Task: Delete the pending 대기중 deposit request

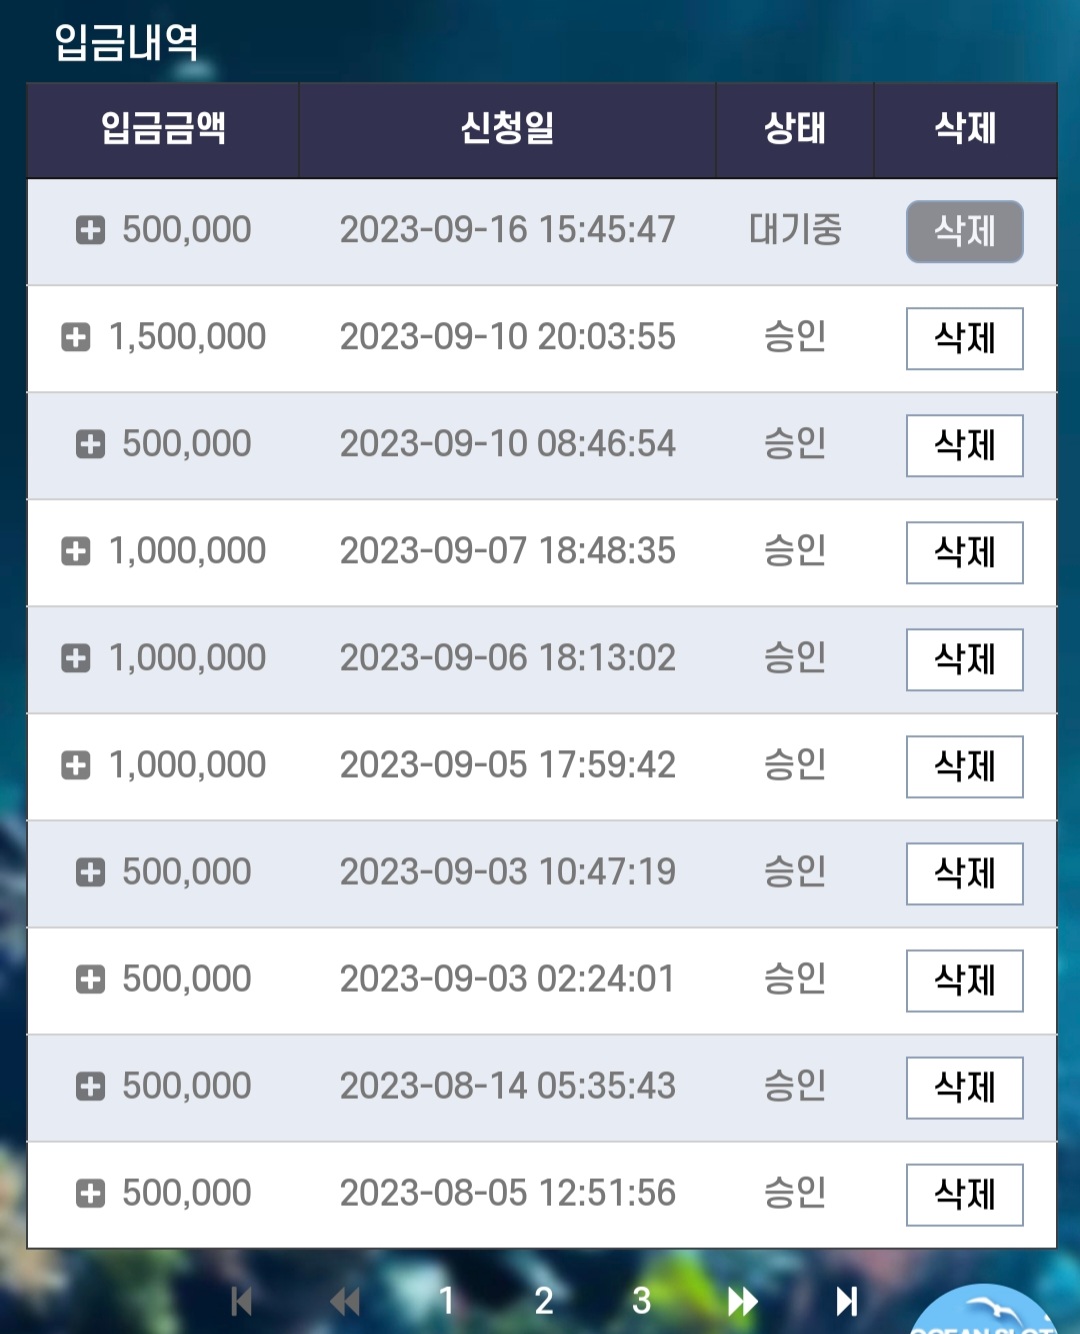Action: pyautogui.click(x=965, y=232)
